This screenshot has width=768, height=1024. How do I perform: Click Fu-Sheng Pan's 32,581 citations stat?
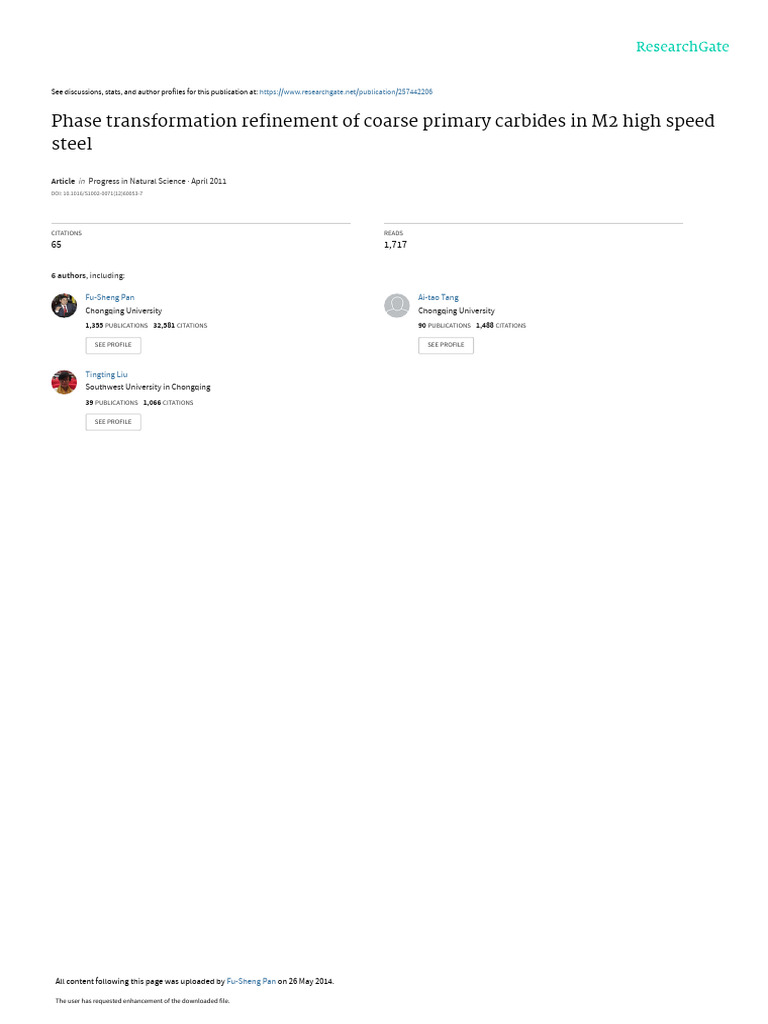(180, 325)
